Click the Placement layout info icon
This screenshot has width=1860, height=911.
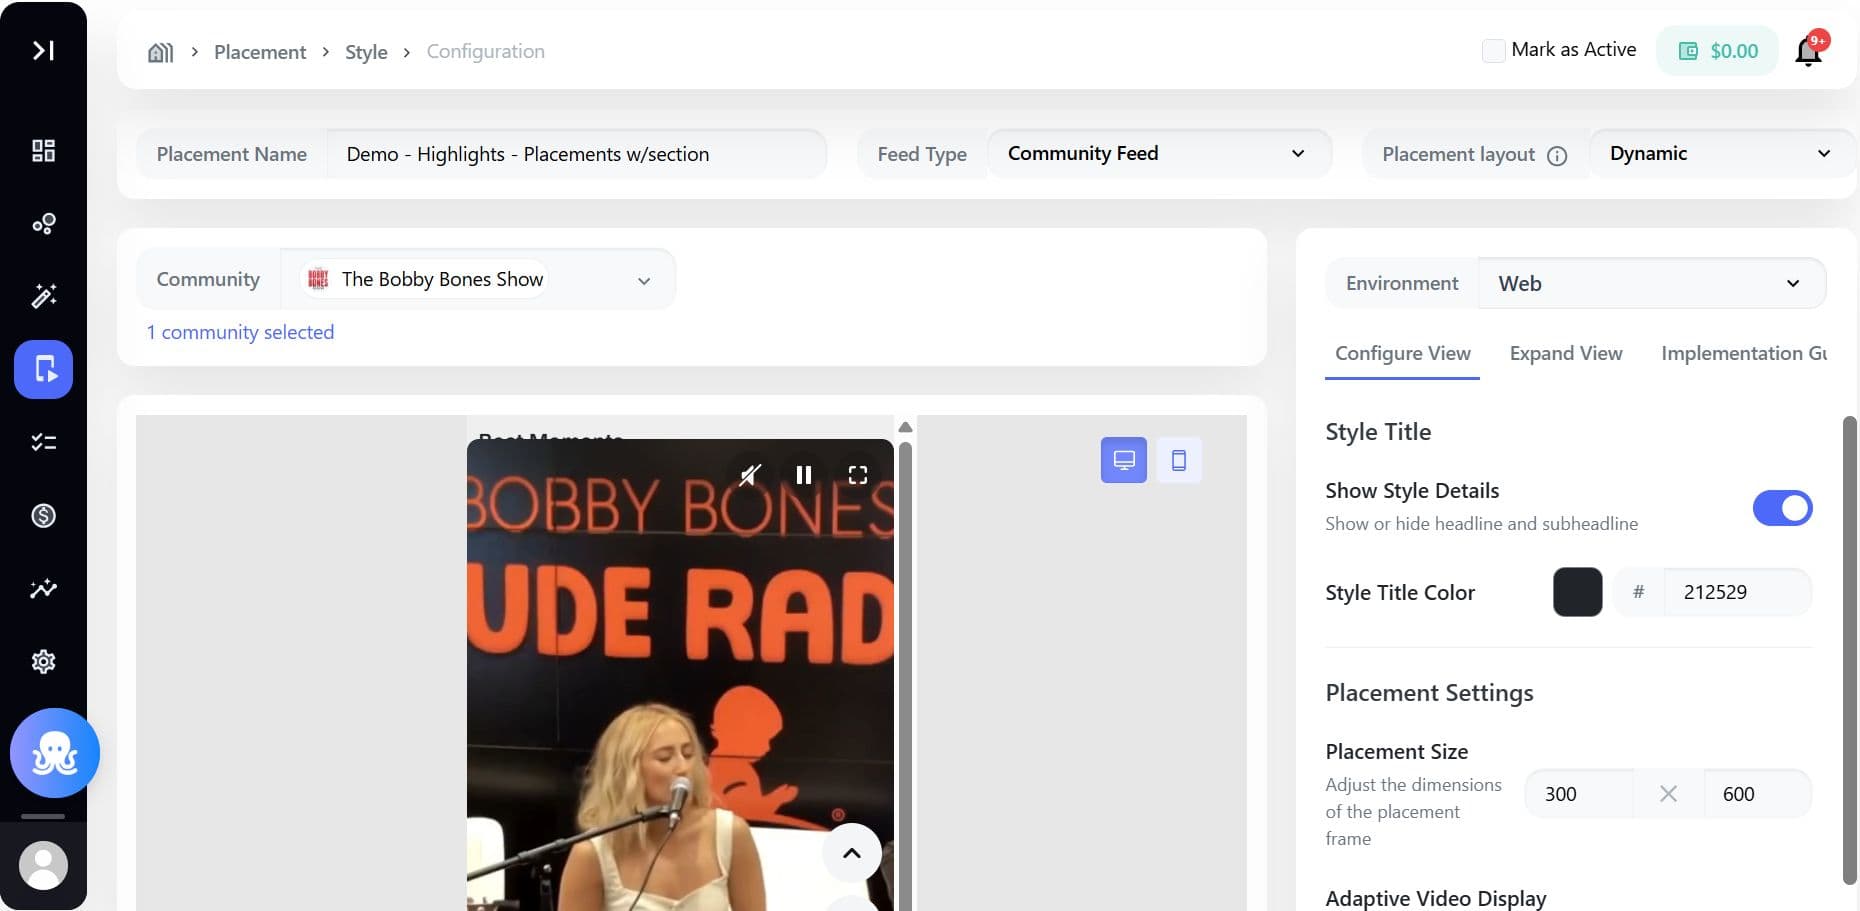(x=1557, y=155)
